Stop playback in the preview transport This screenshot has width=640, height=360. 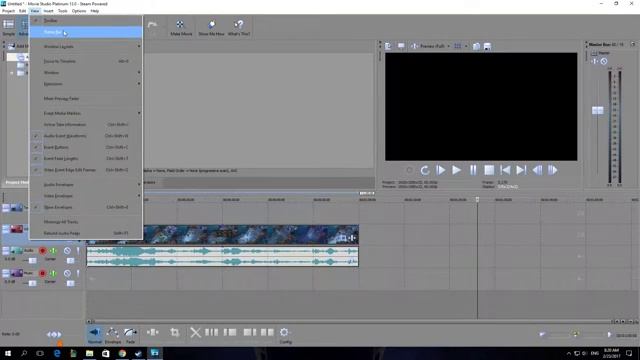click(489, 170)
